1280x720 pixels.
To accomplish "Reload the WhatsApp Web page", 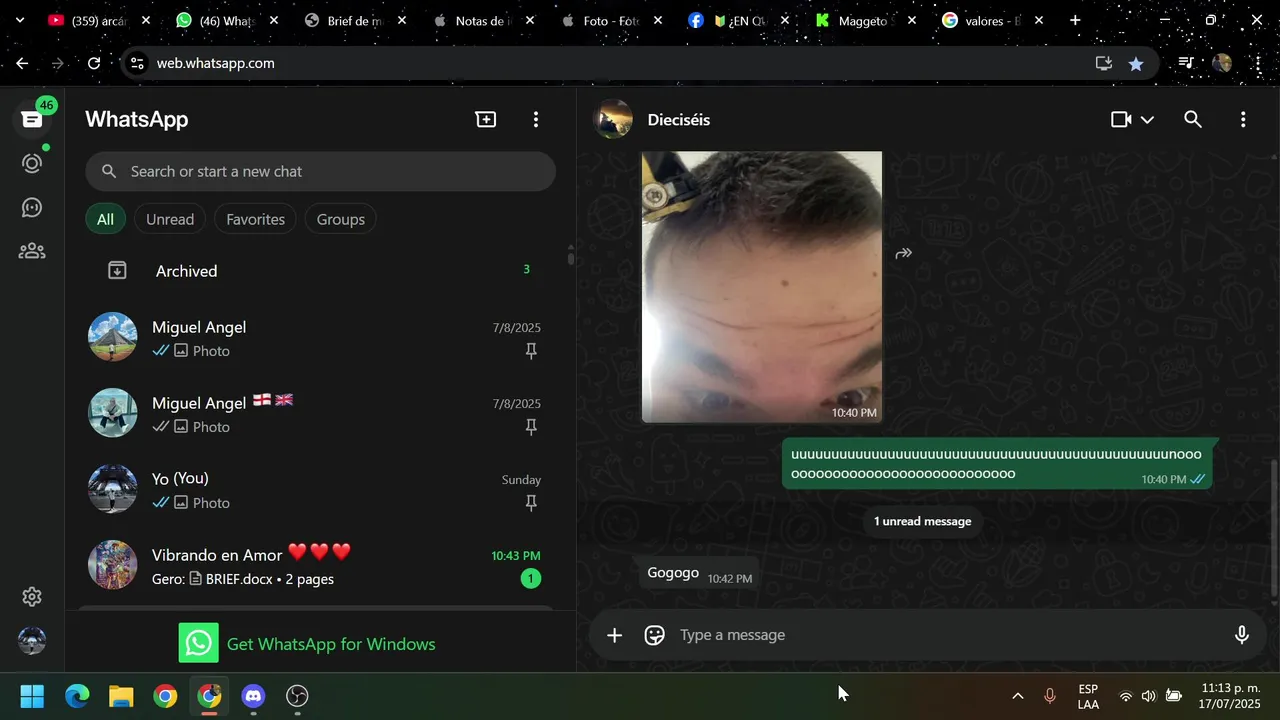I will (x=94, y=63).
